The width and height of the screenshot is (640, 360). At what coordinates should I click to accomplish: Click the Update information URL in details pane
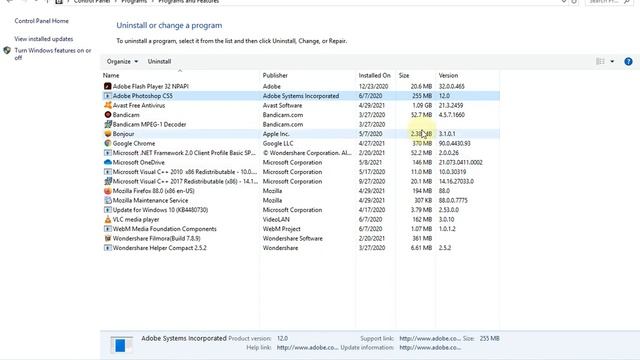pos(430,348)
